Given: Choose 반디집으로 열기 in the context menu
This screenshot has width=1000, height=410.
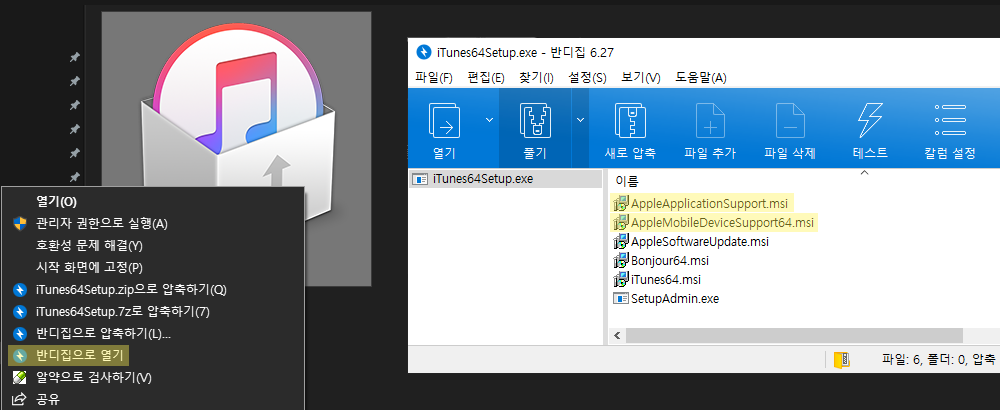Looking at the screenshot, I should [x=153, y=355].
